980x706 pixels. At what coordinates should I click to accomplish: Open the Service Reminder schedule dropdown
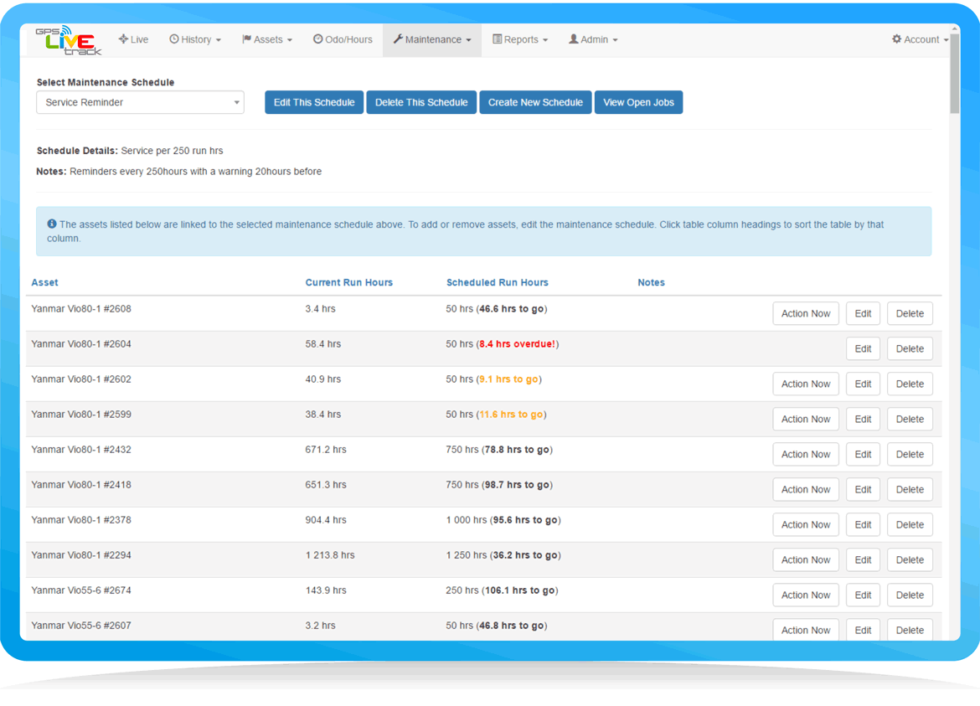coord(139,102)
